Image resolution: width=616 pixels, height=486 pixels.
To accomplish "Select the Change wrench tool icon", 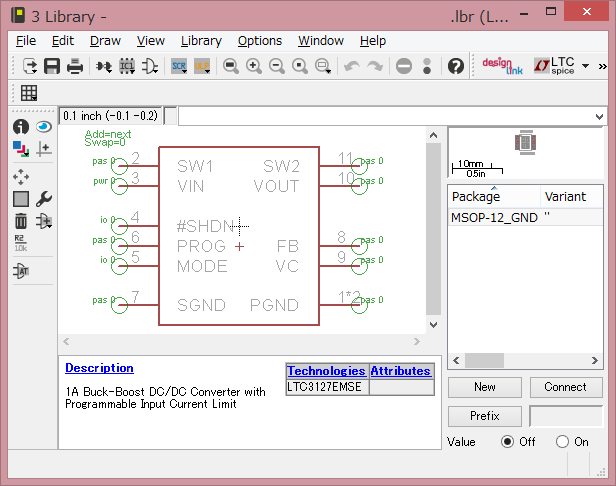I will (44, 199).
